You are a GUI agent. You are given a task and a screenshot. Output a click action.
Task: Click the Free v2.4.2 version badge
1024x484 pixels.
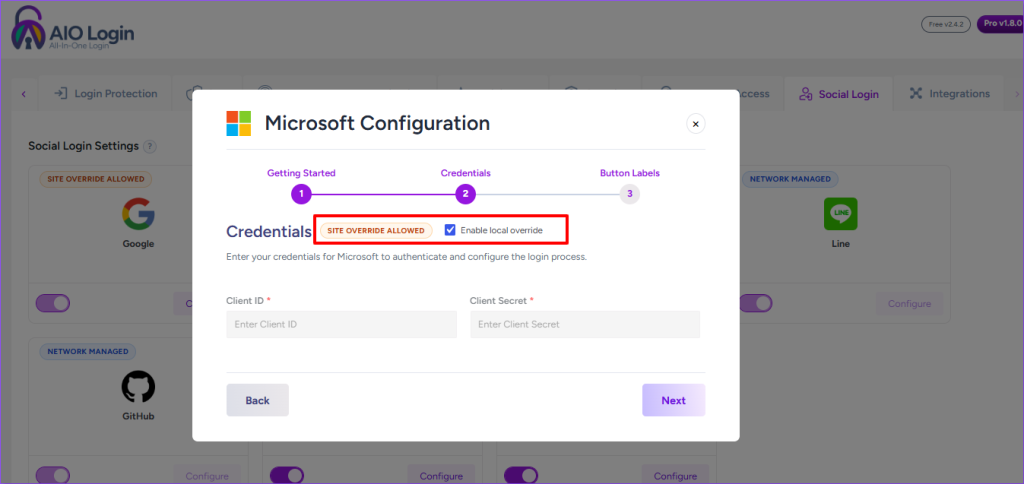click(x=946, y=24)
